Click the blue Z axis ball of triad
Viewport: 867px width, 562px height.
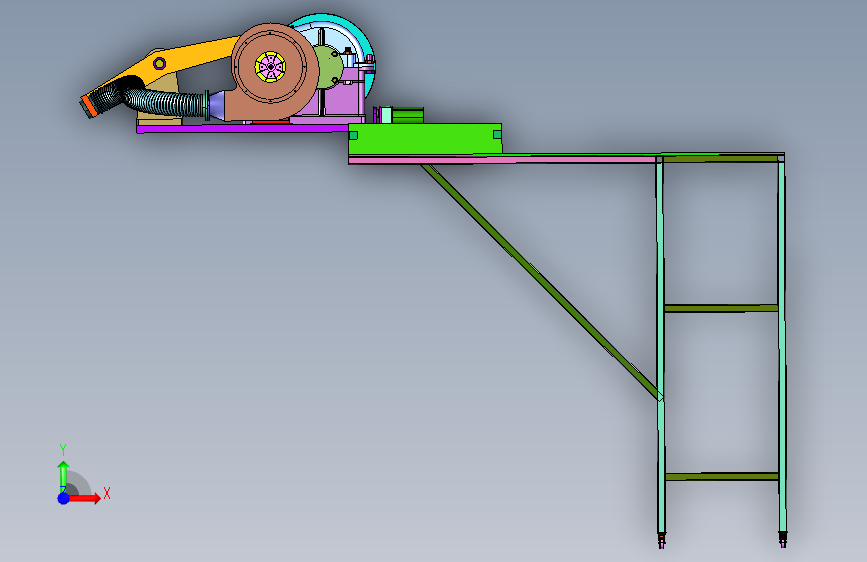[x=64, y=498]
